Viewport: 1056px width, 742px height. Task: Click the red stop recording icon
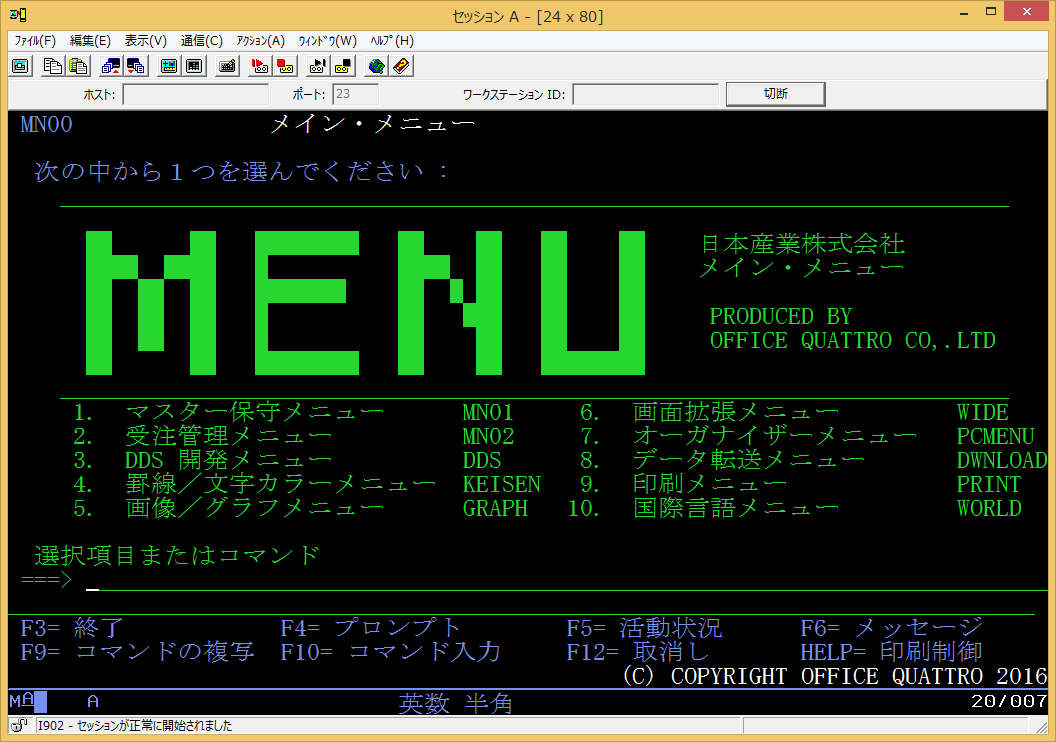coord(285,66)
